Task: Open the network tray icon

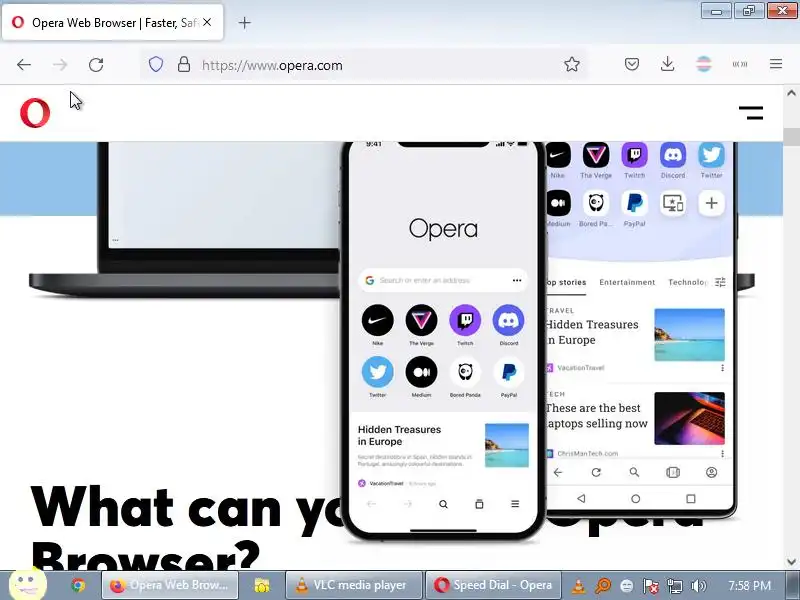Action: (674, 586)
